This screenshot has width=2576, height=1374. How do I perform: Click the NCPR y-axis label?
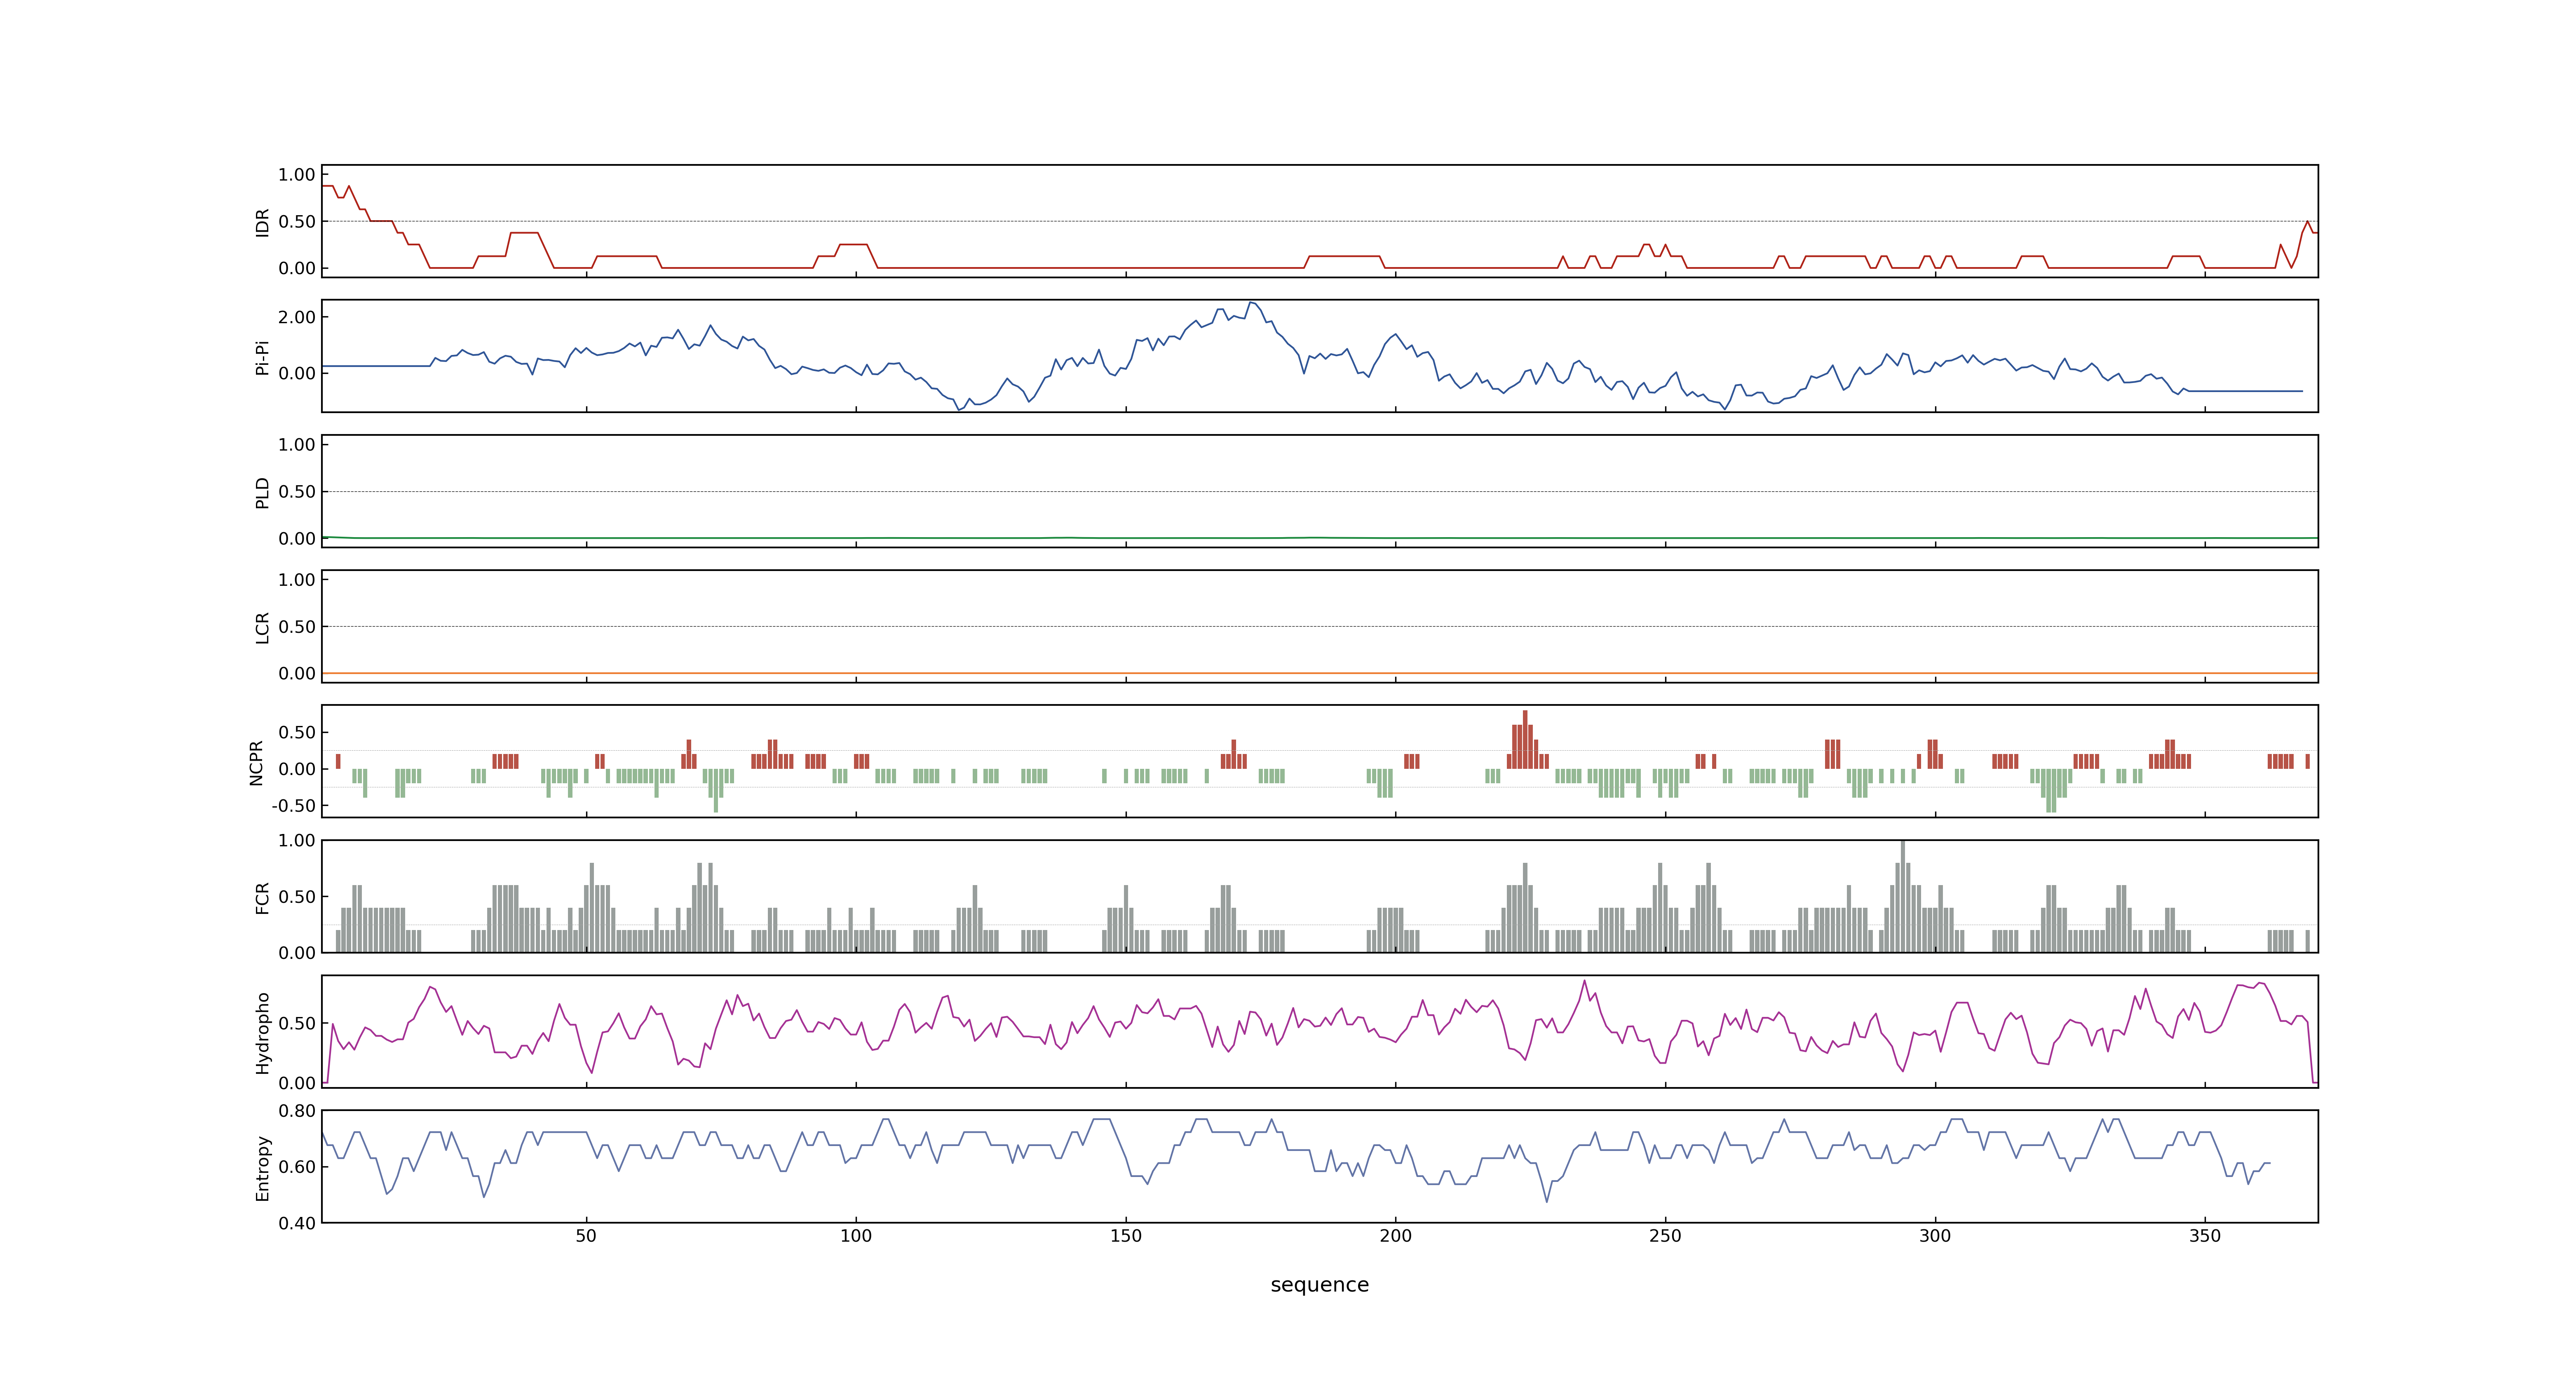click(x=256, y=763)
